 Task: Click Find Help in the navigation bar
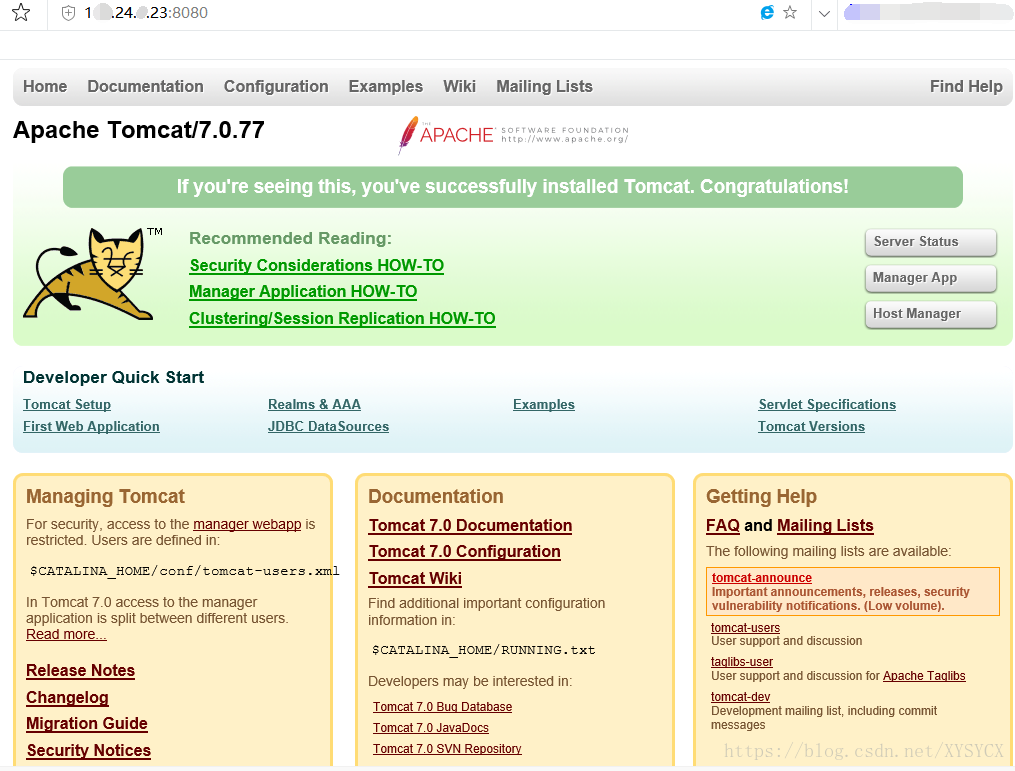point(966,86)
